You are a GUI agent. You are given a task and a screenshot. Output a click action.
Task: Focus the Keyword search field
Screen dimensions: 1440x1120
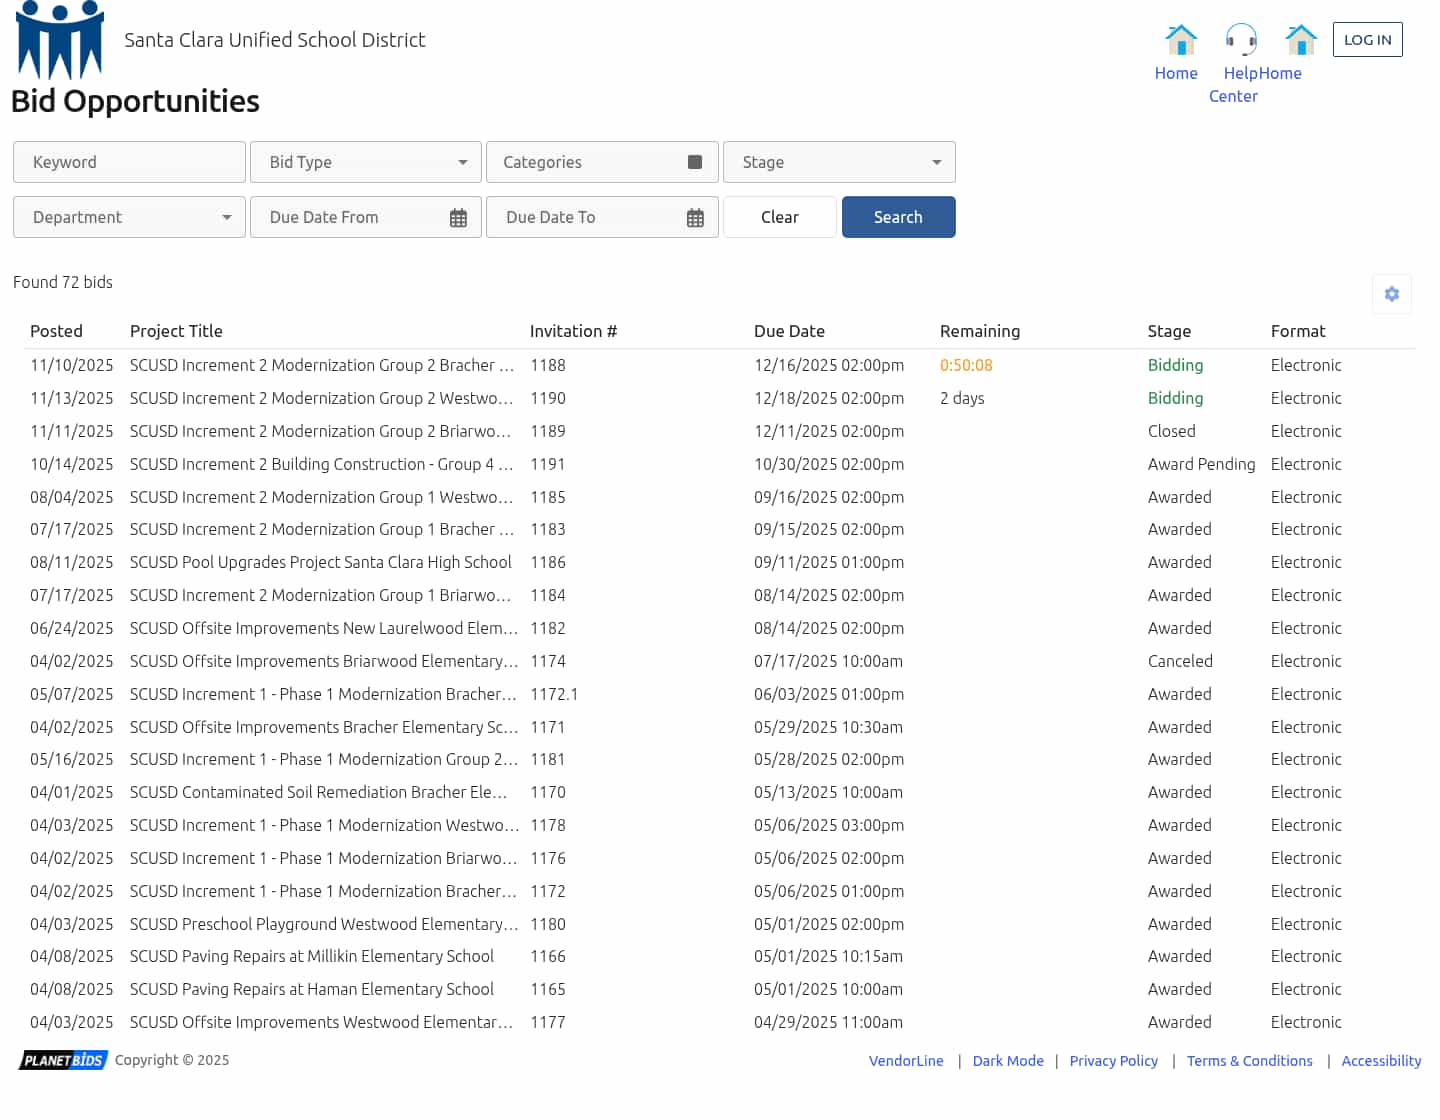click(x=129, y=162)
